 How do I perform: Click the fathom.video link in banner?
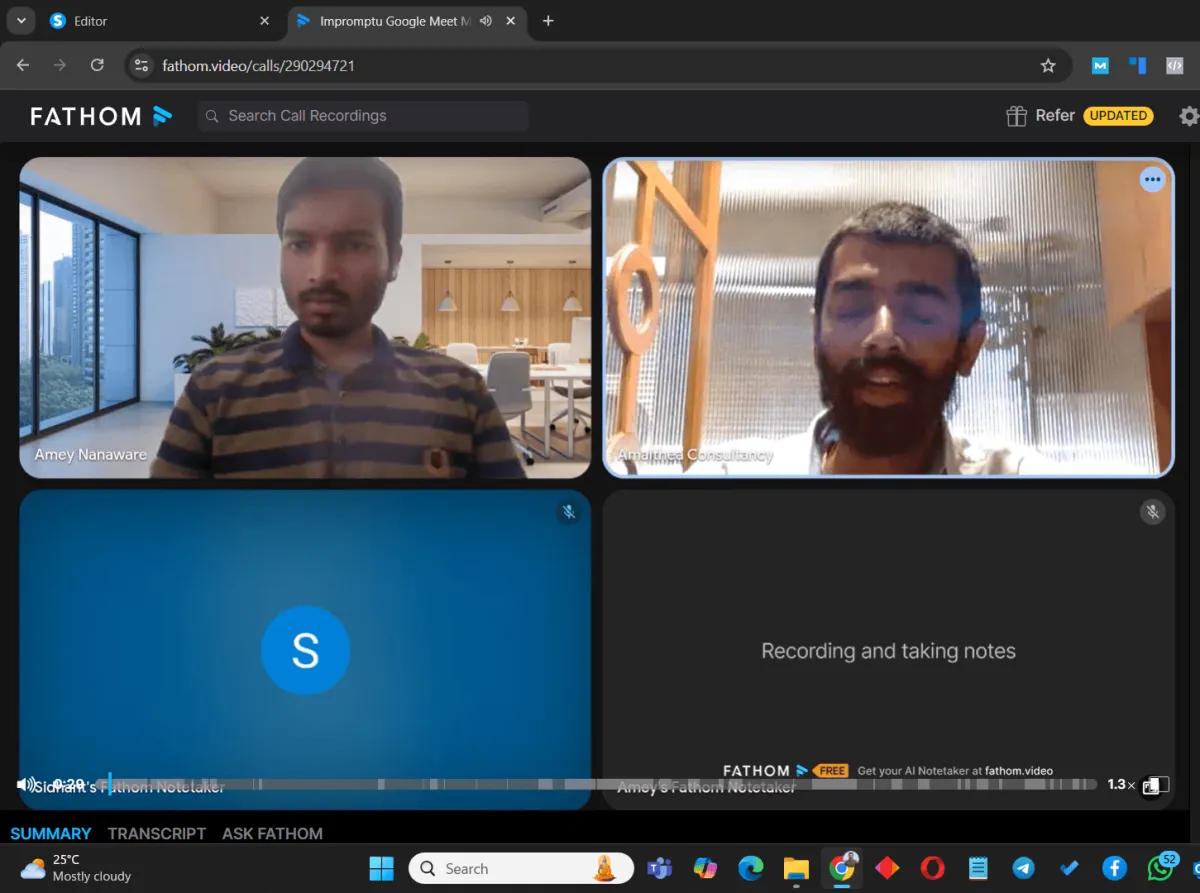tap(1019, 771)
